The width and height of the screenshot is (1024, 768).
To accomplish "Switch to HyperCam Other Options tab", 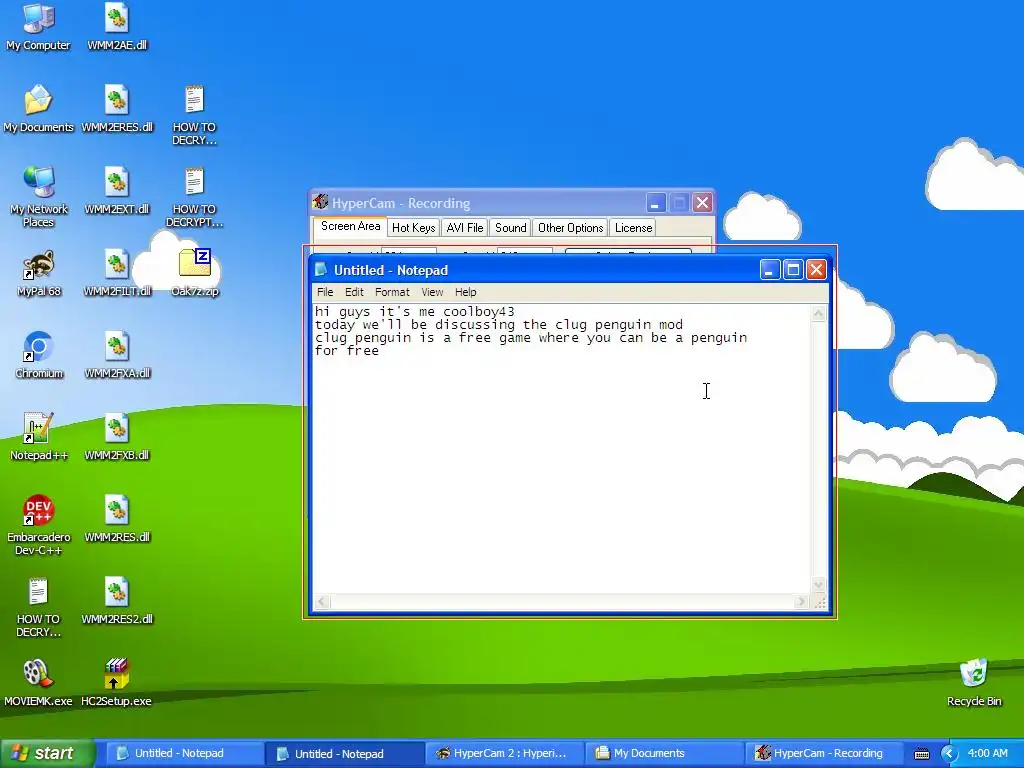I will point(570,227).
